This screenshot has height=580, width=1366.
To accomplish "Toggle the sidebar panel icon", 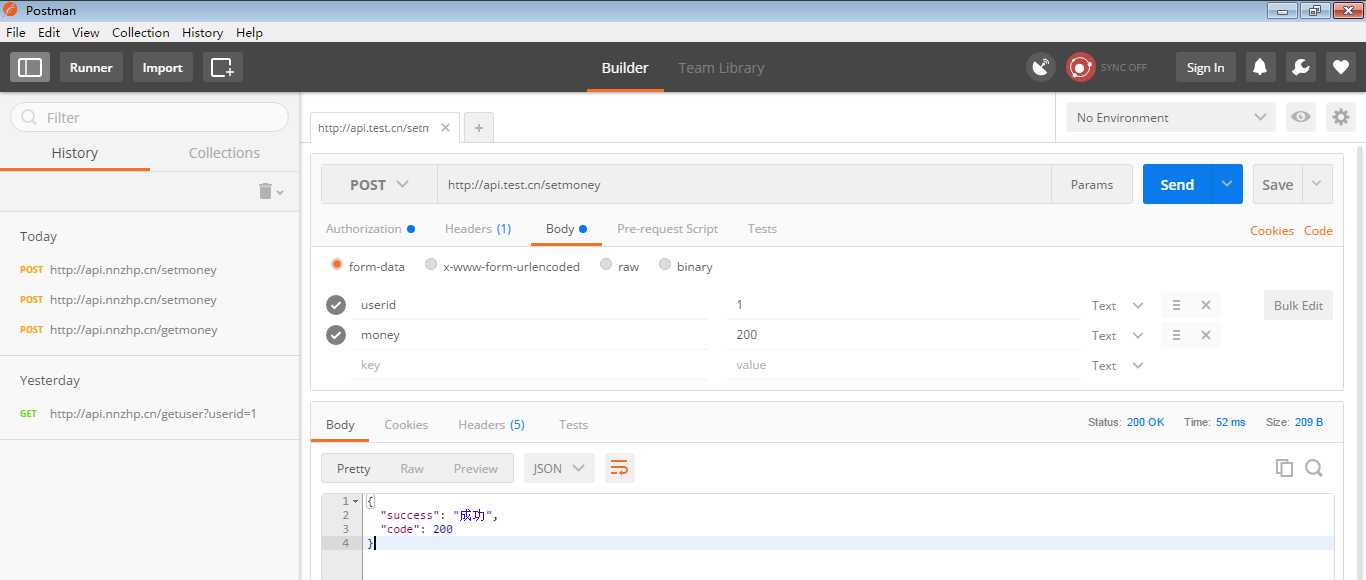I will coord(30,67).
